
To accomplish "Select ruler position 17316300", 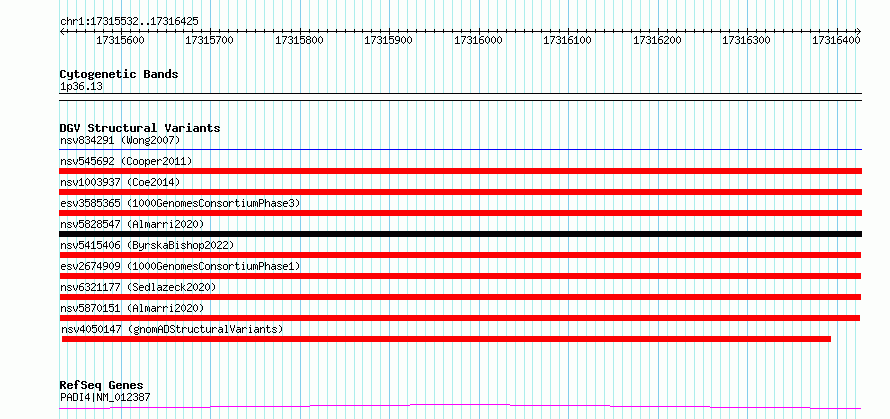I will 746,40.
